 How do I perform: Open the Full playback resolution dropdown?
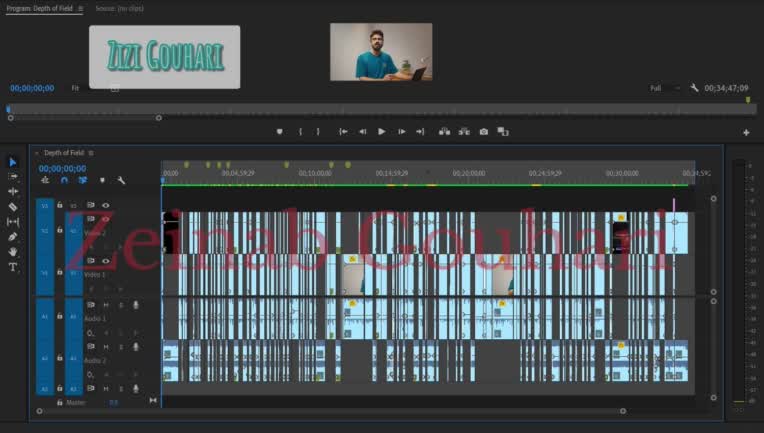665,88
